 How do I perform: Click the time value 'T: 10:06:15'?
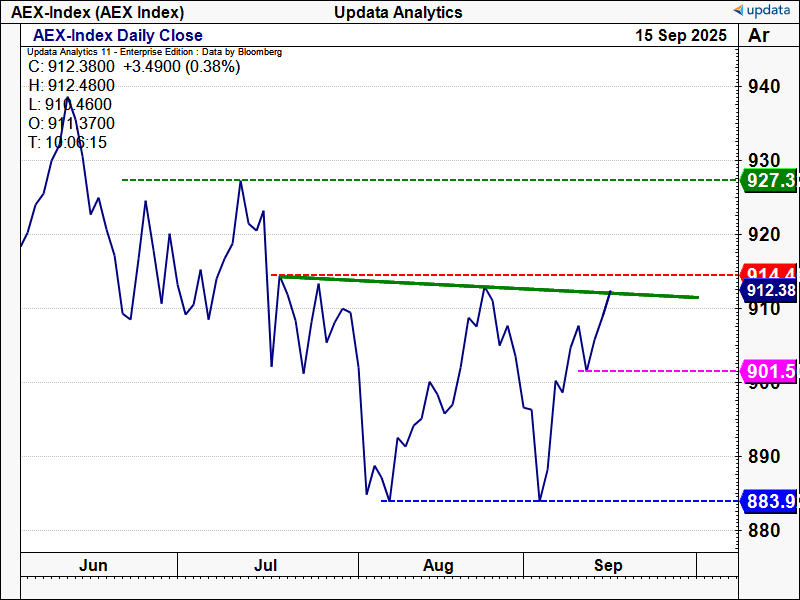tap(67, 142)
